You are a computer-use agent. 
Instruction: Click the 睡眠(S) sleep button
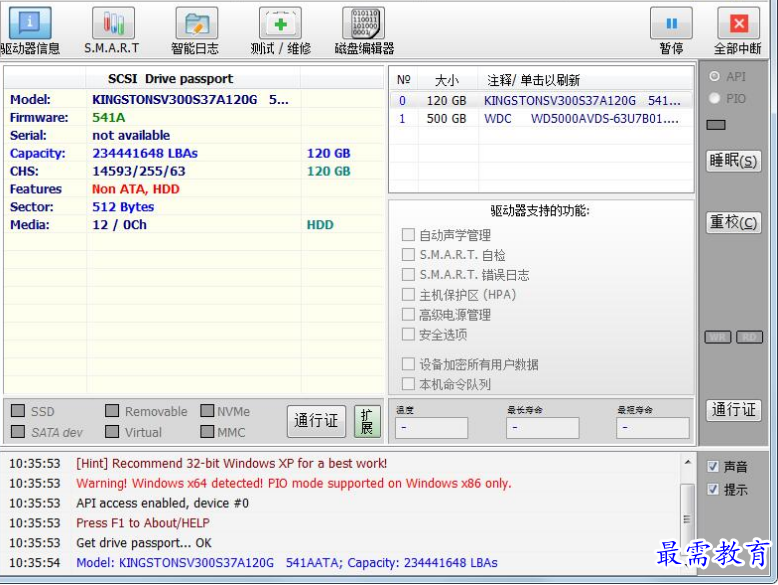(x=733, y=161)
